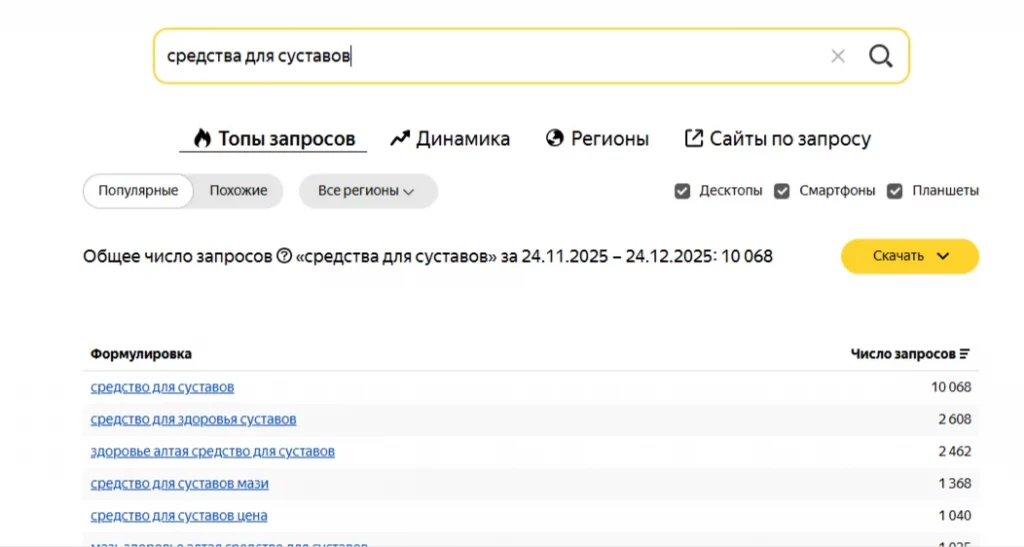Click the value 2 462 in table
Viewport: 1024px width, 547px height.
[955, 451]
